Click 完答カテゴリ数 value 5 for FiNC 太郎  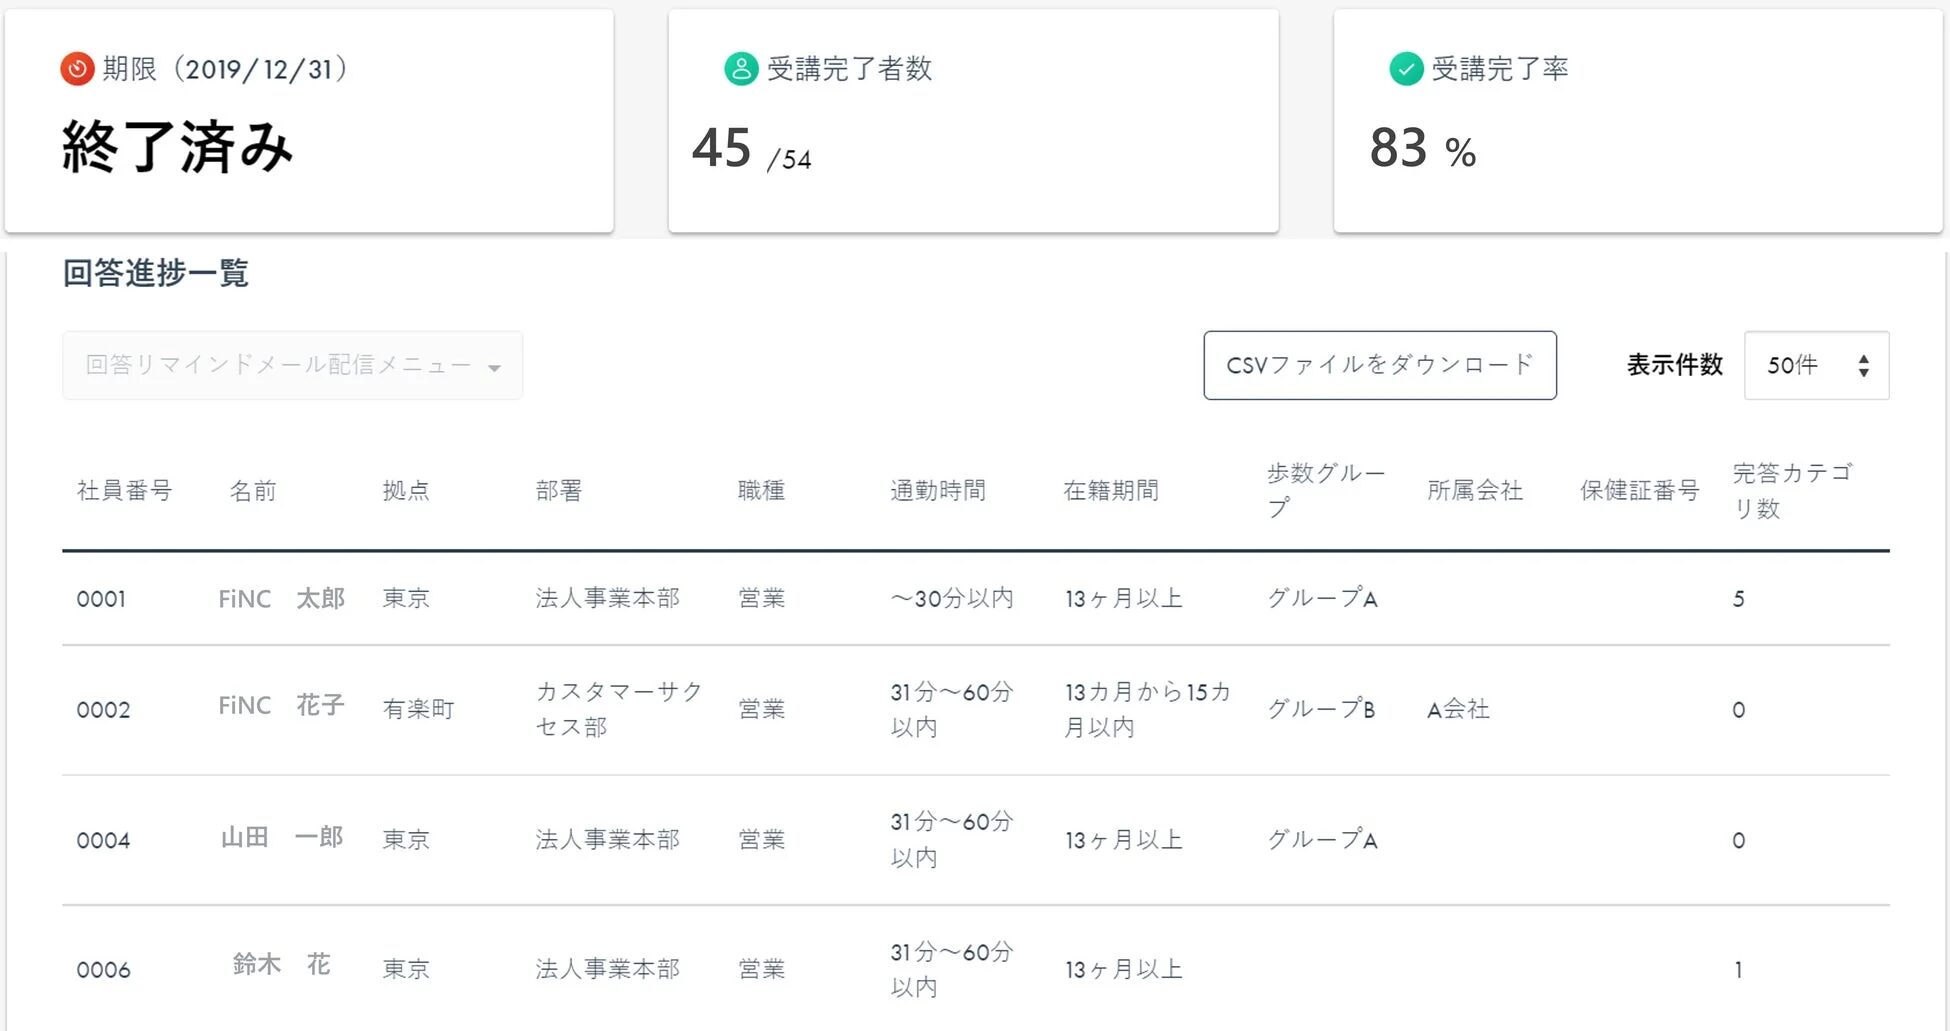pyautogui.click(x=1739, y=598)
